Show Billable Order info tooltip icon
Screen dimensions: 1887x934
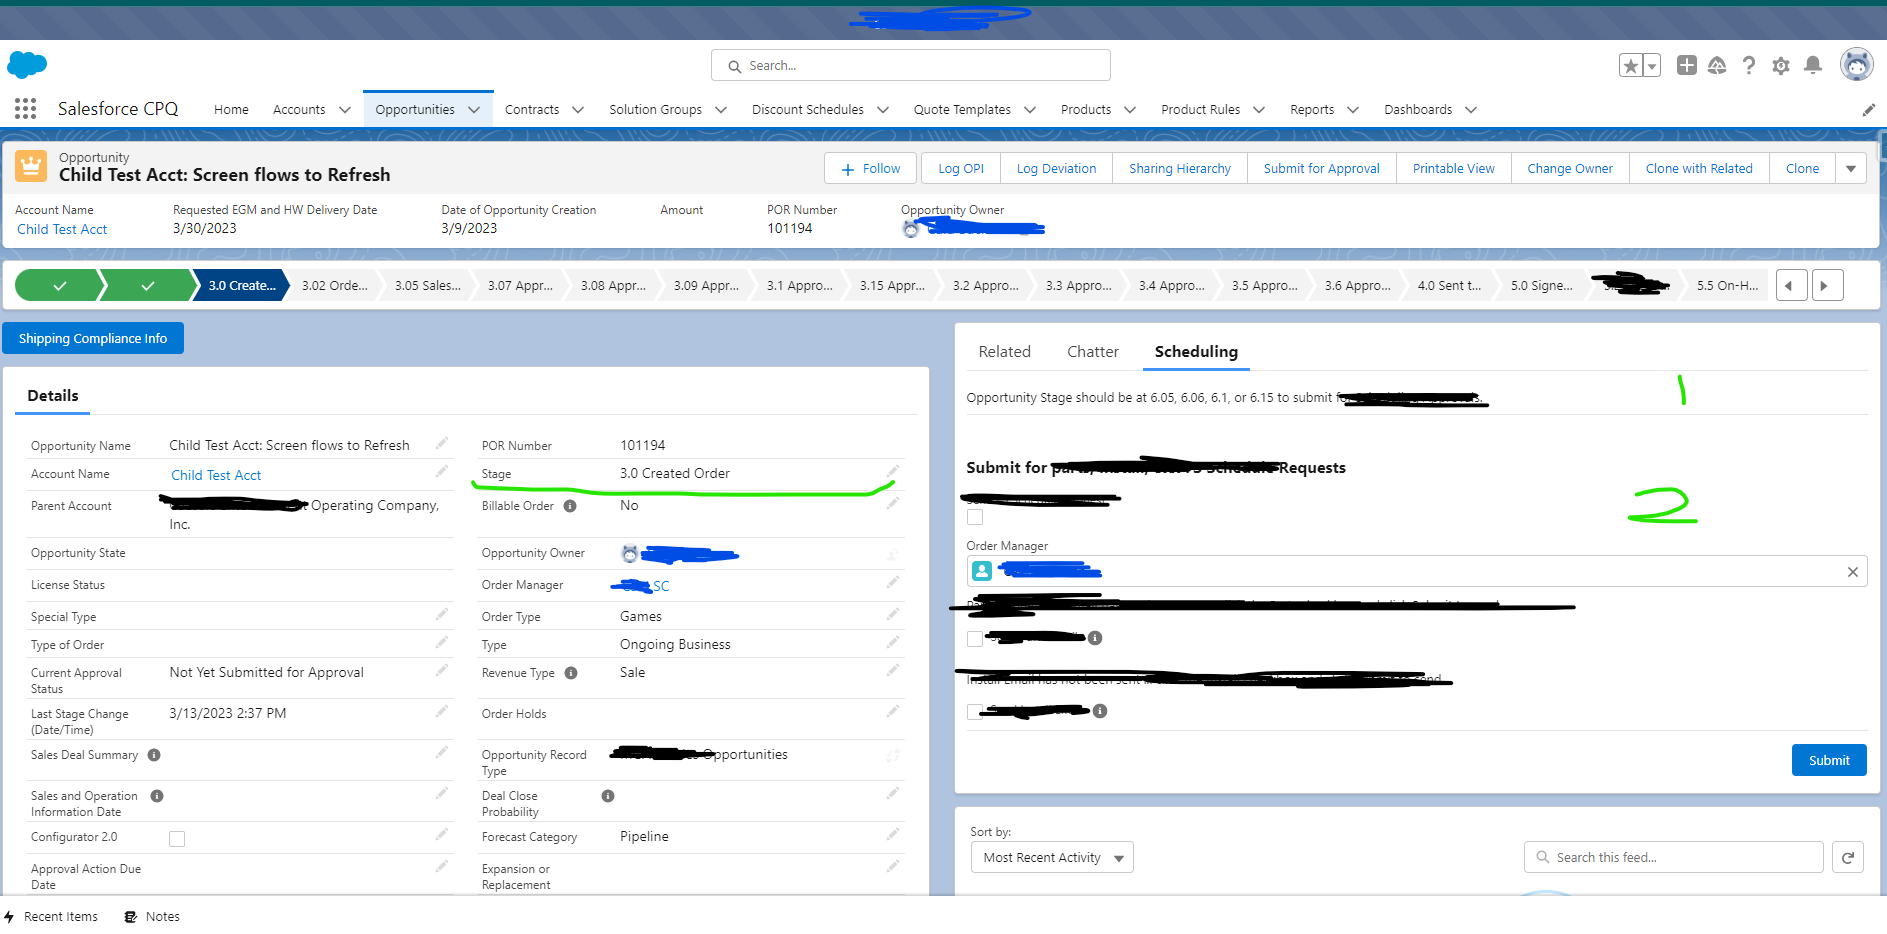click(x=570, y=506)
